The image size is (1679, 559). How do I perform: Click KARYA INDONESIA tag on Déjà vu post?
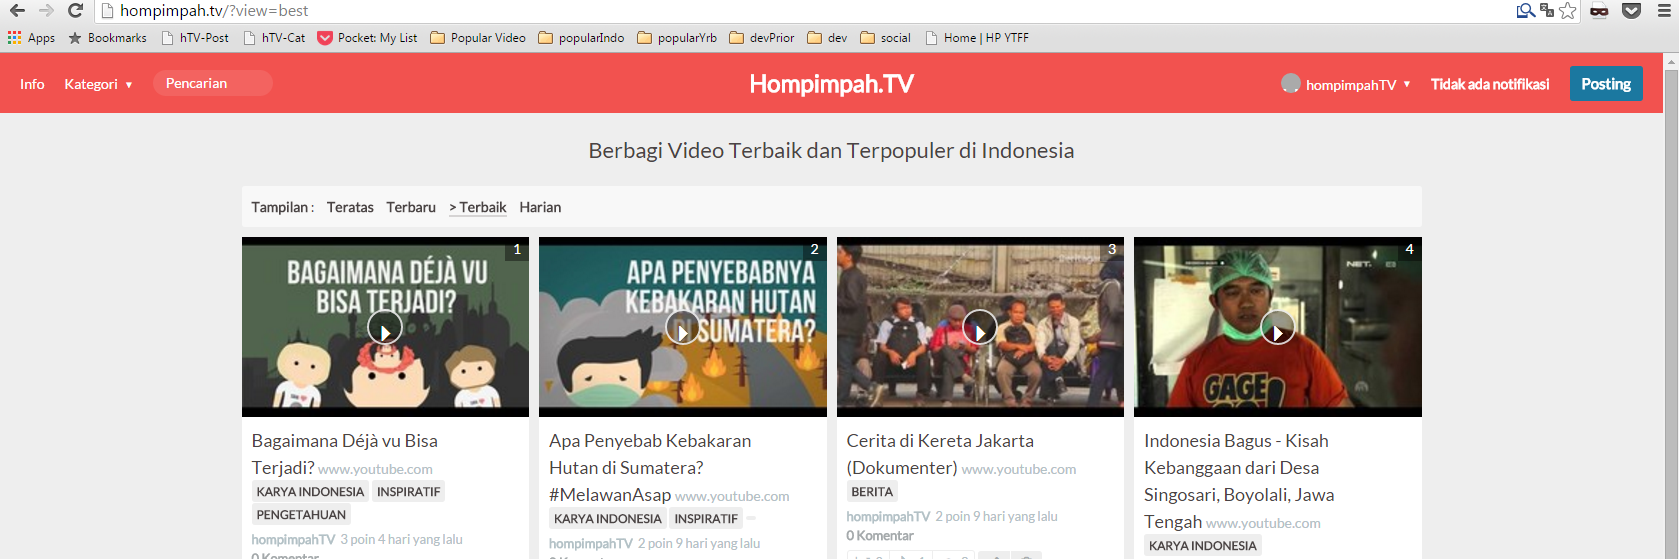[310, 492]
